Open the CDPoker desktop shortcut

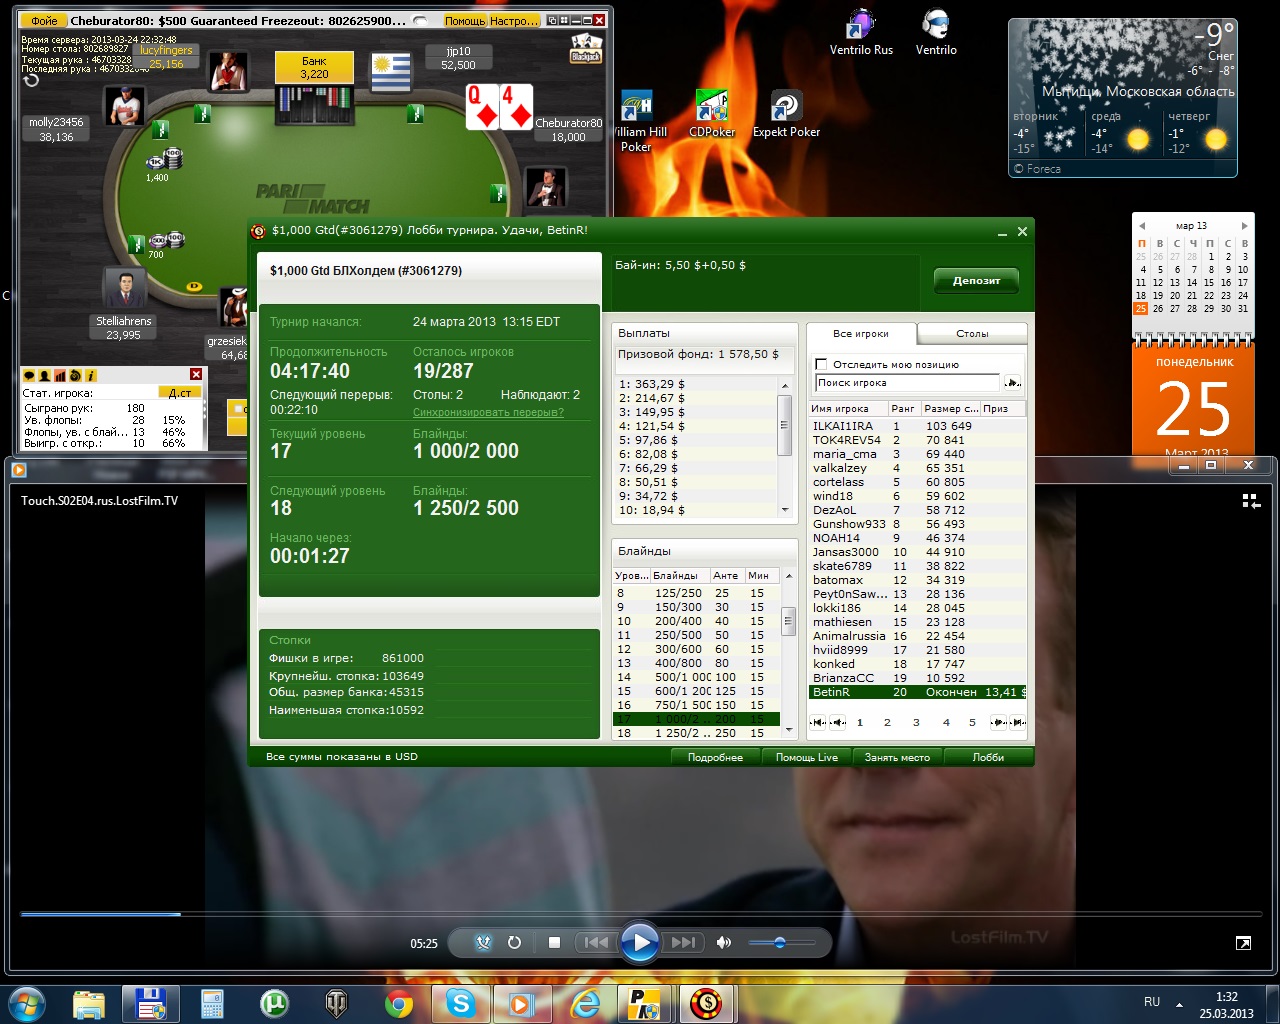712,113
